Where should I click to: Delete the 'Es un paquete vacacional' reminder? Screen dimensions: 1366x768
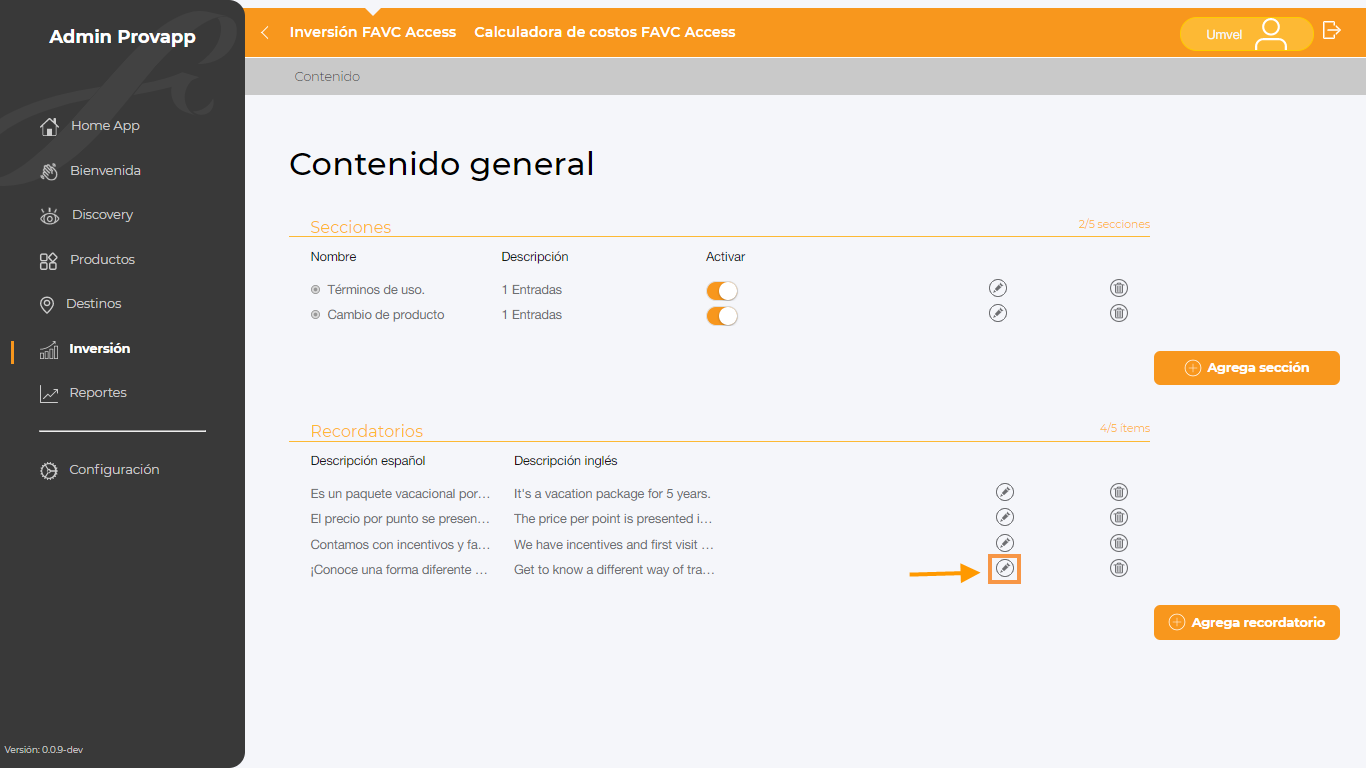(1119, 492)
